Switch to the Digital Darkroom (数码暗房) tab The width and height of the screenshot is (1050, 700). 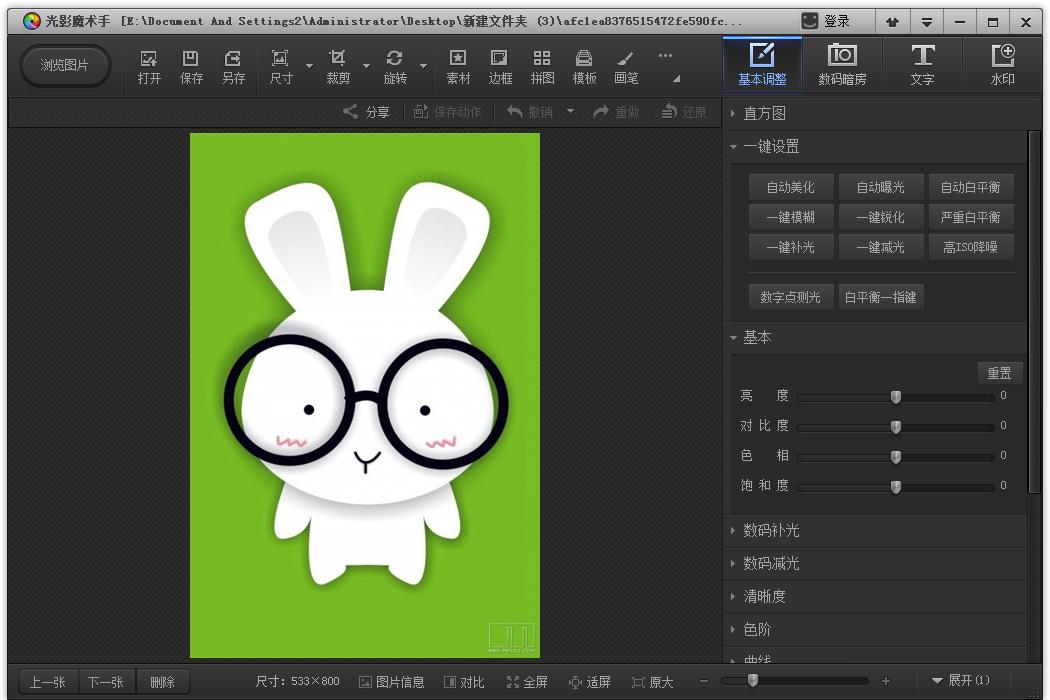pos(842,65)
